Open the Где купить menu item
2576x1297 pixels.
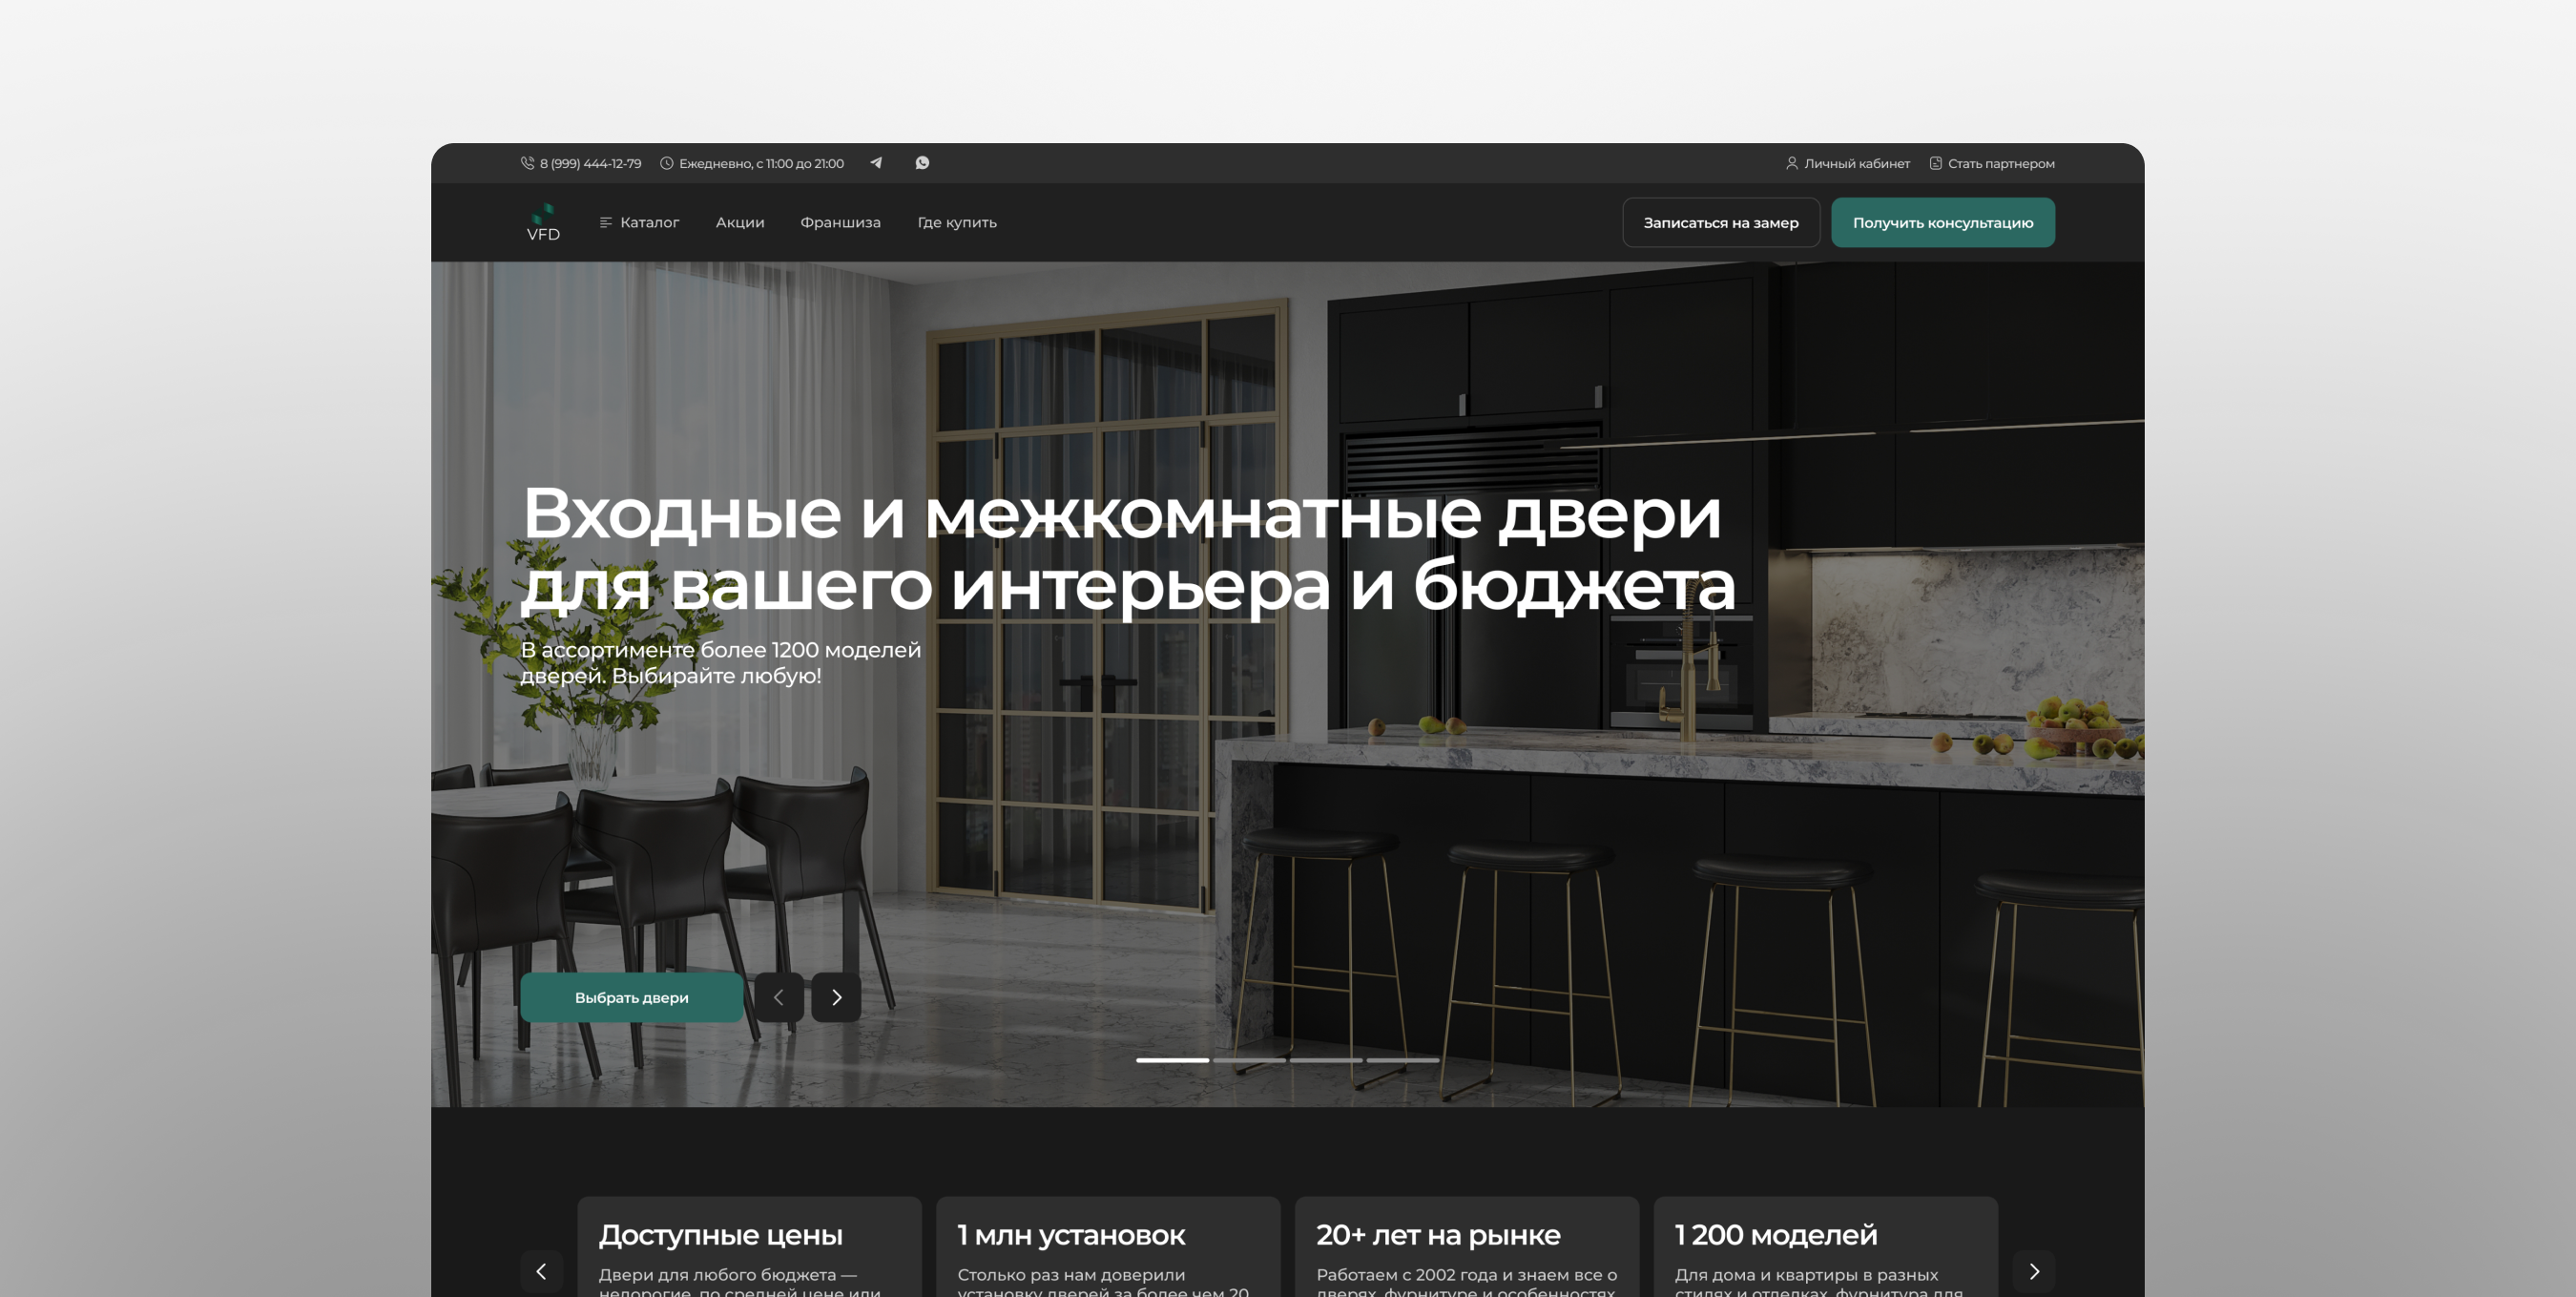point(957,222)
